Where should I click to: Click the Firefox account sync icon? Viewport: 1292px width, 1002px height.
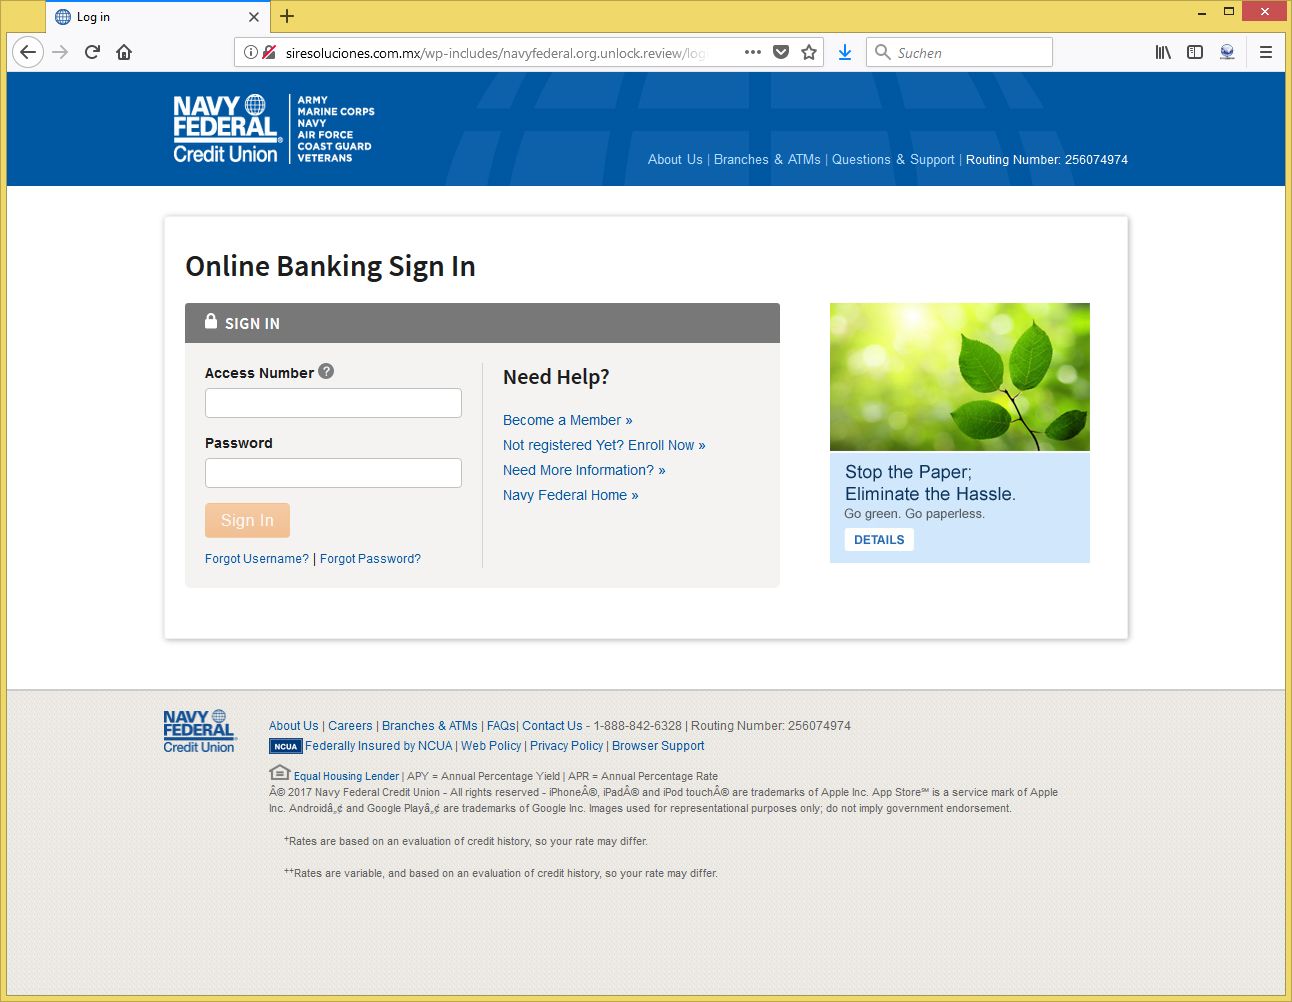point(1227,52)
